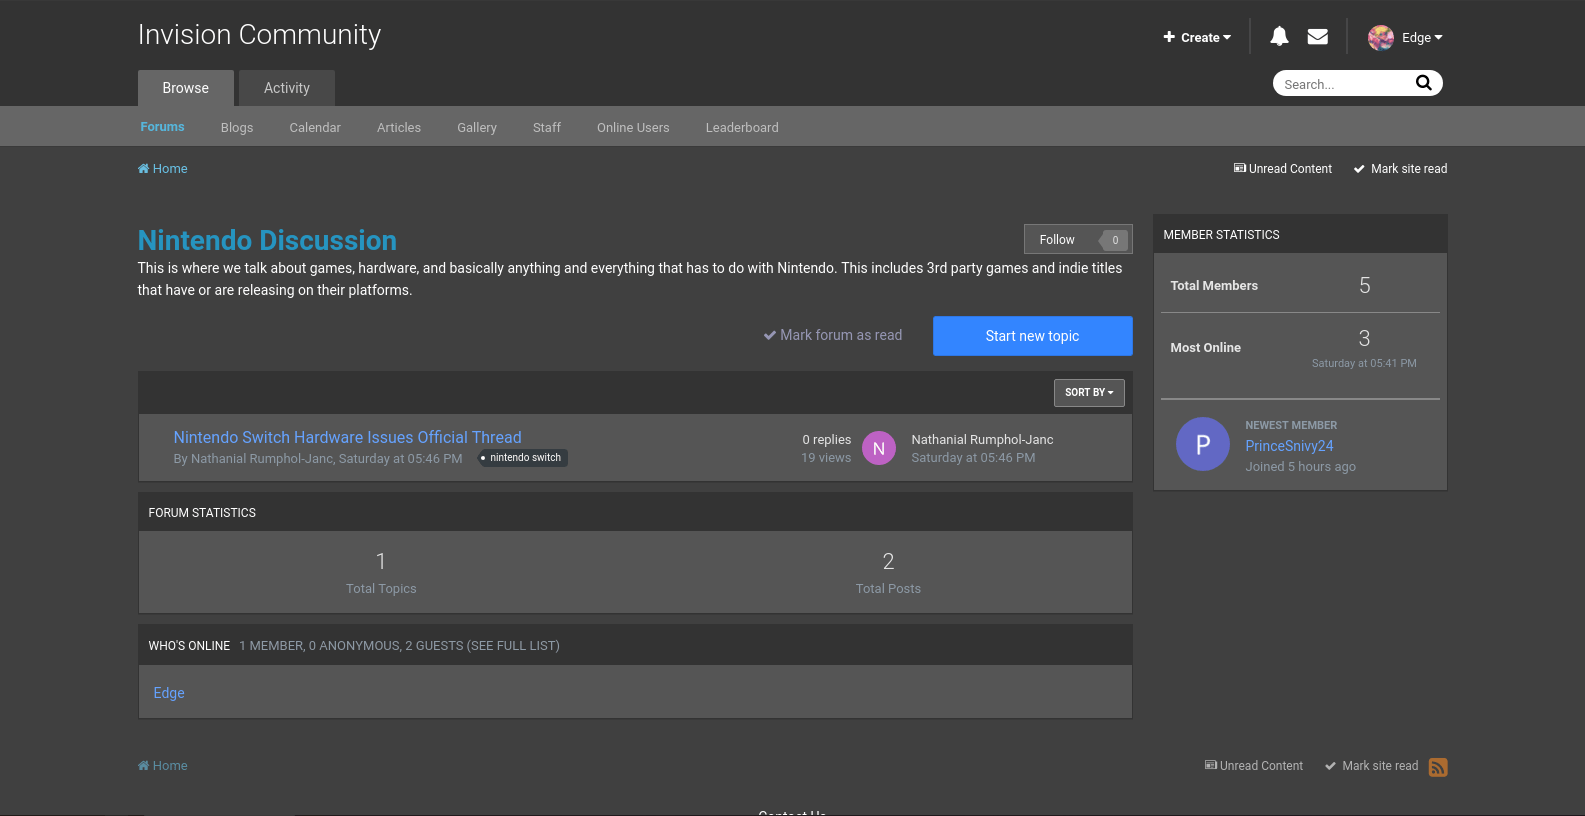Click Mark site read in footer
Viewport: 1585px width, 816px height.
point(1371,766)
